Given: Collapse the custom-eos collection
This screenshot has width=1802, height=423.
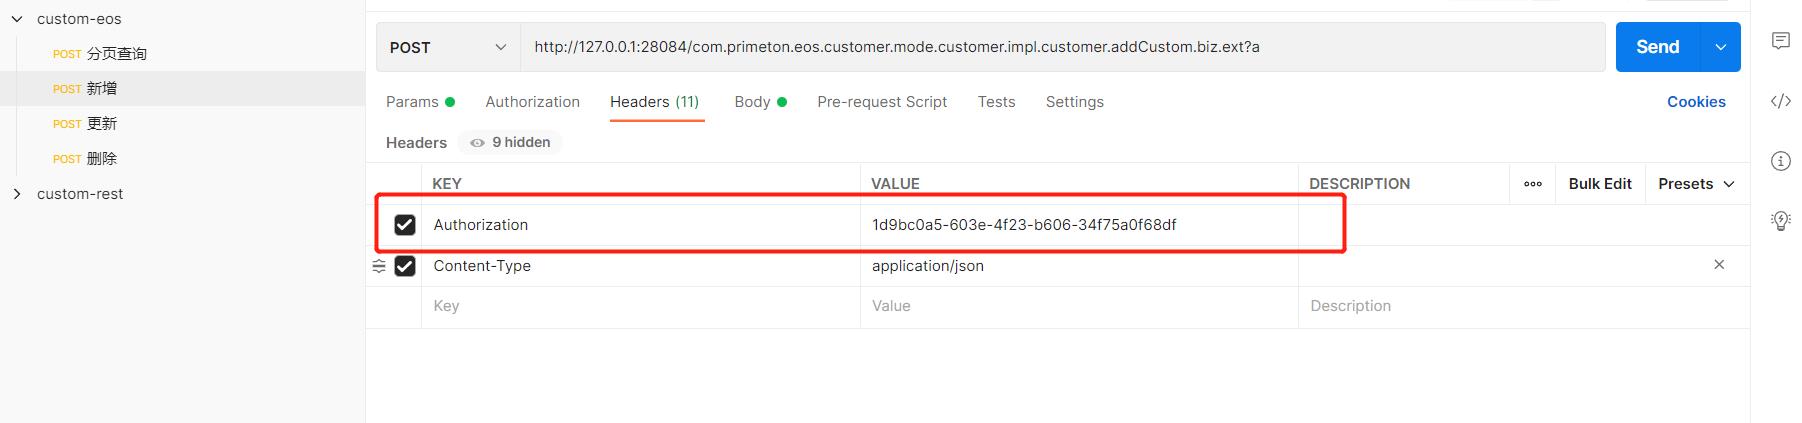Looking at the screenshot, I should tap(17, 19).
